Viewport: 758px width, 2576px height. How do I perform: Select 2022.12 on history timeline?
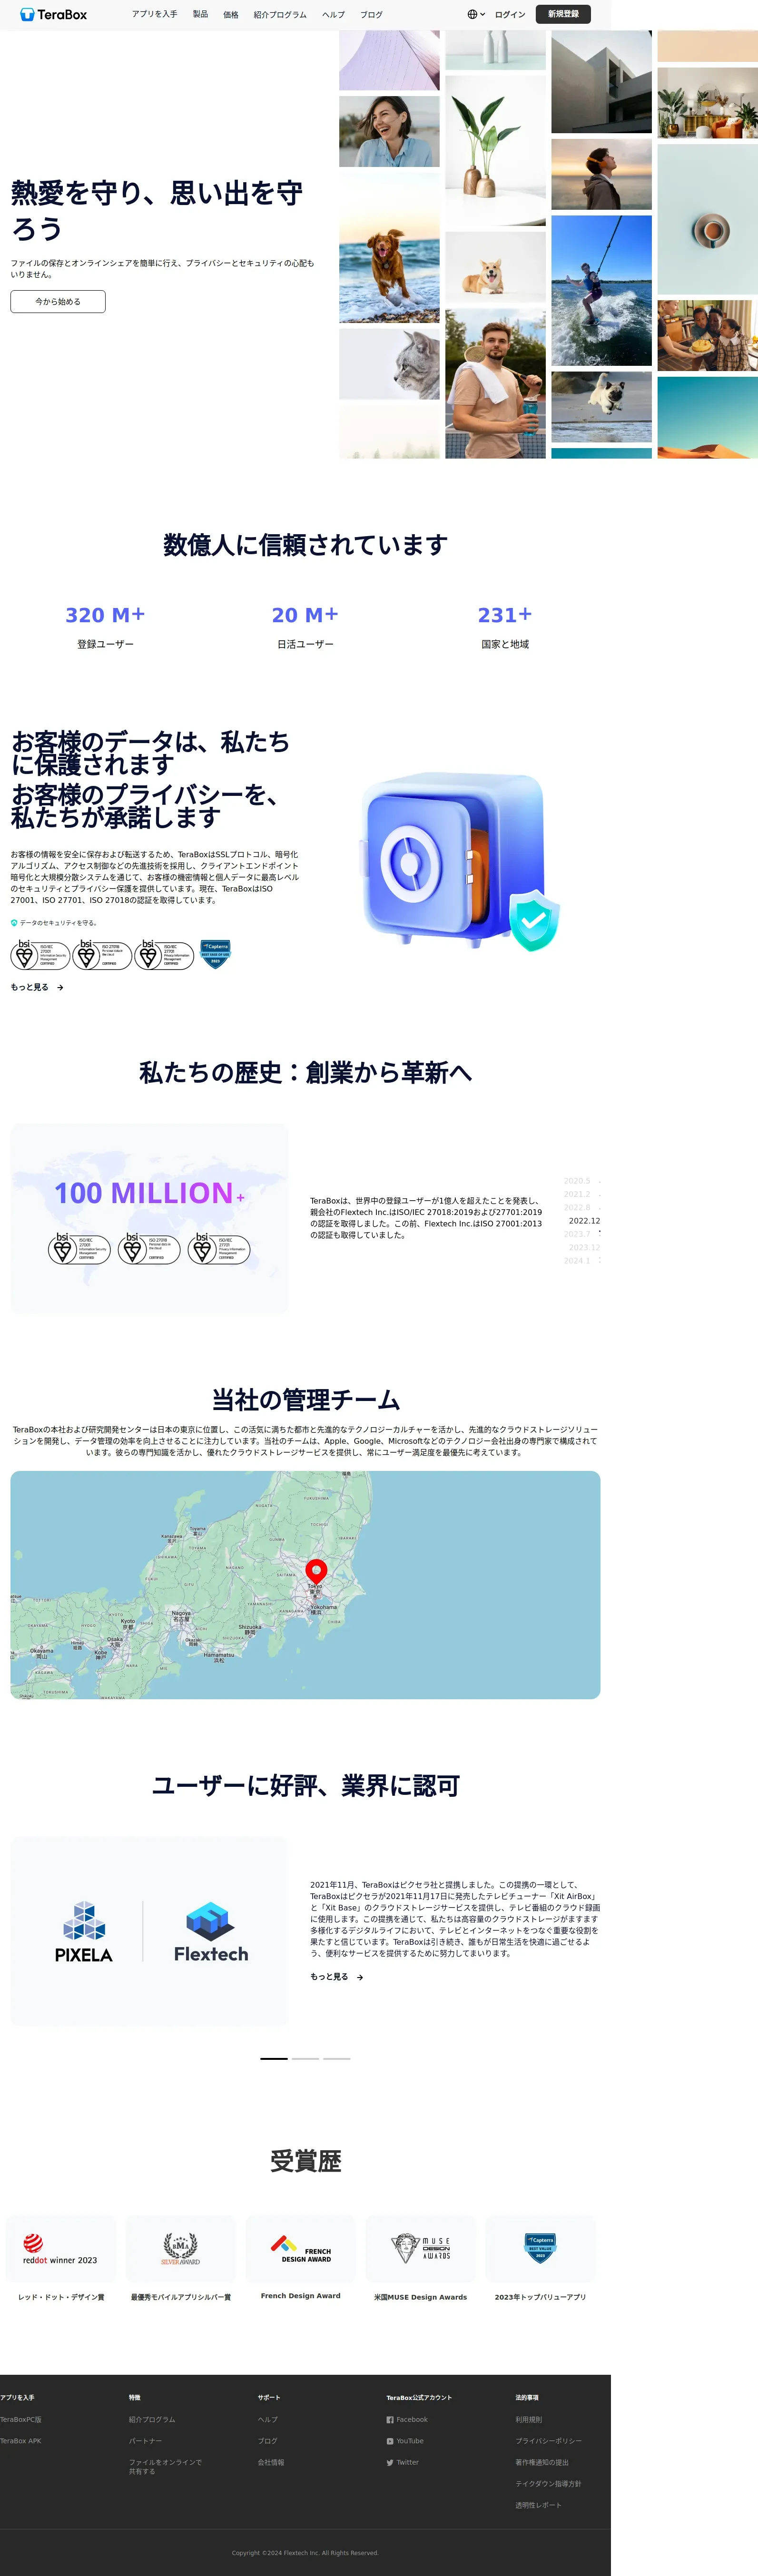[584, 1220]
